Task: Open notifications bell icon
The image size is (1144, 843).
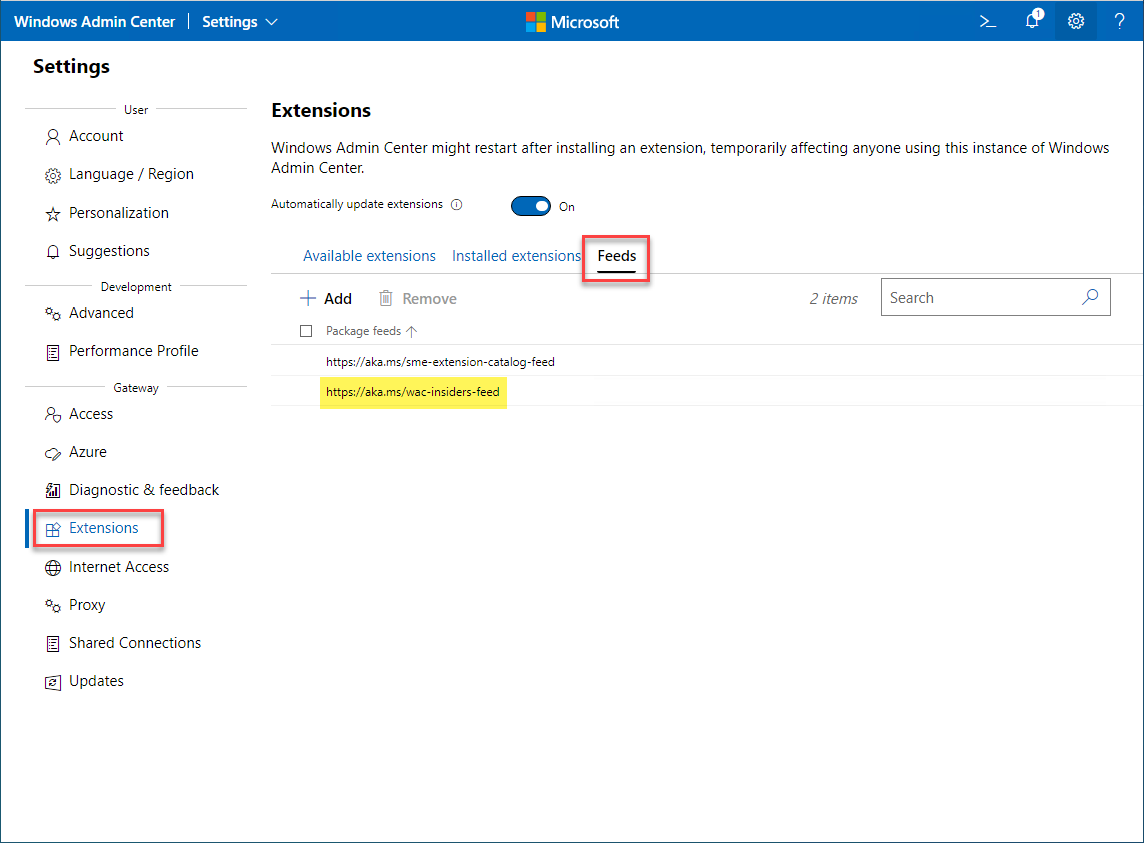Action: [x=1032, y=20]
